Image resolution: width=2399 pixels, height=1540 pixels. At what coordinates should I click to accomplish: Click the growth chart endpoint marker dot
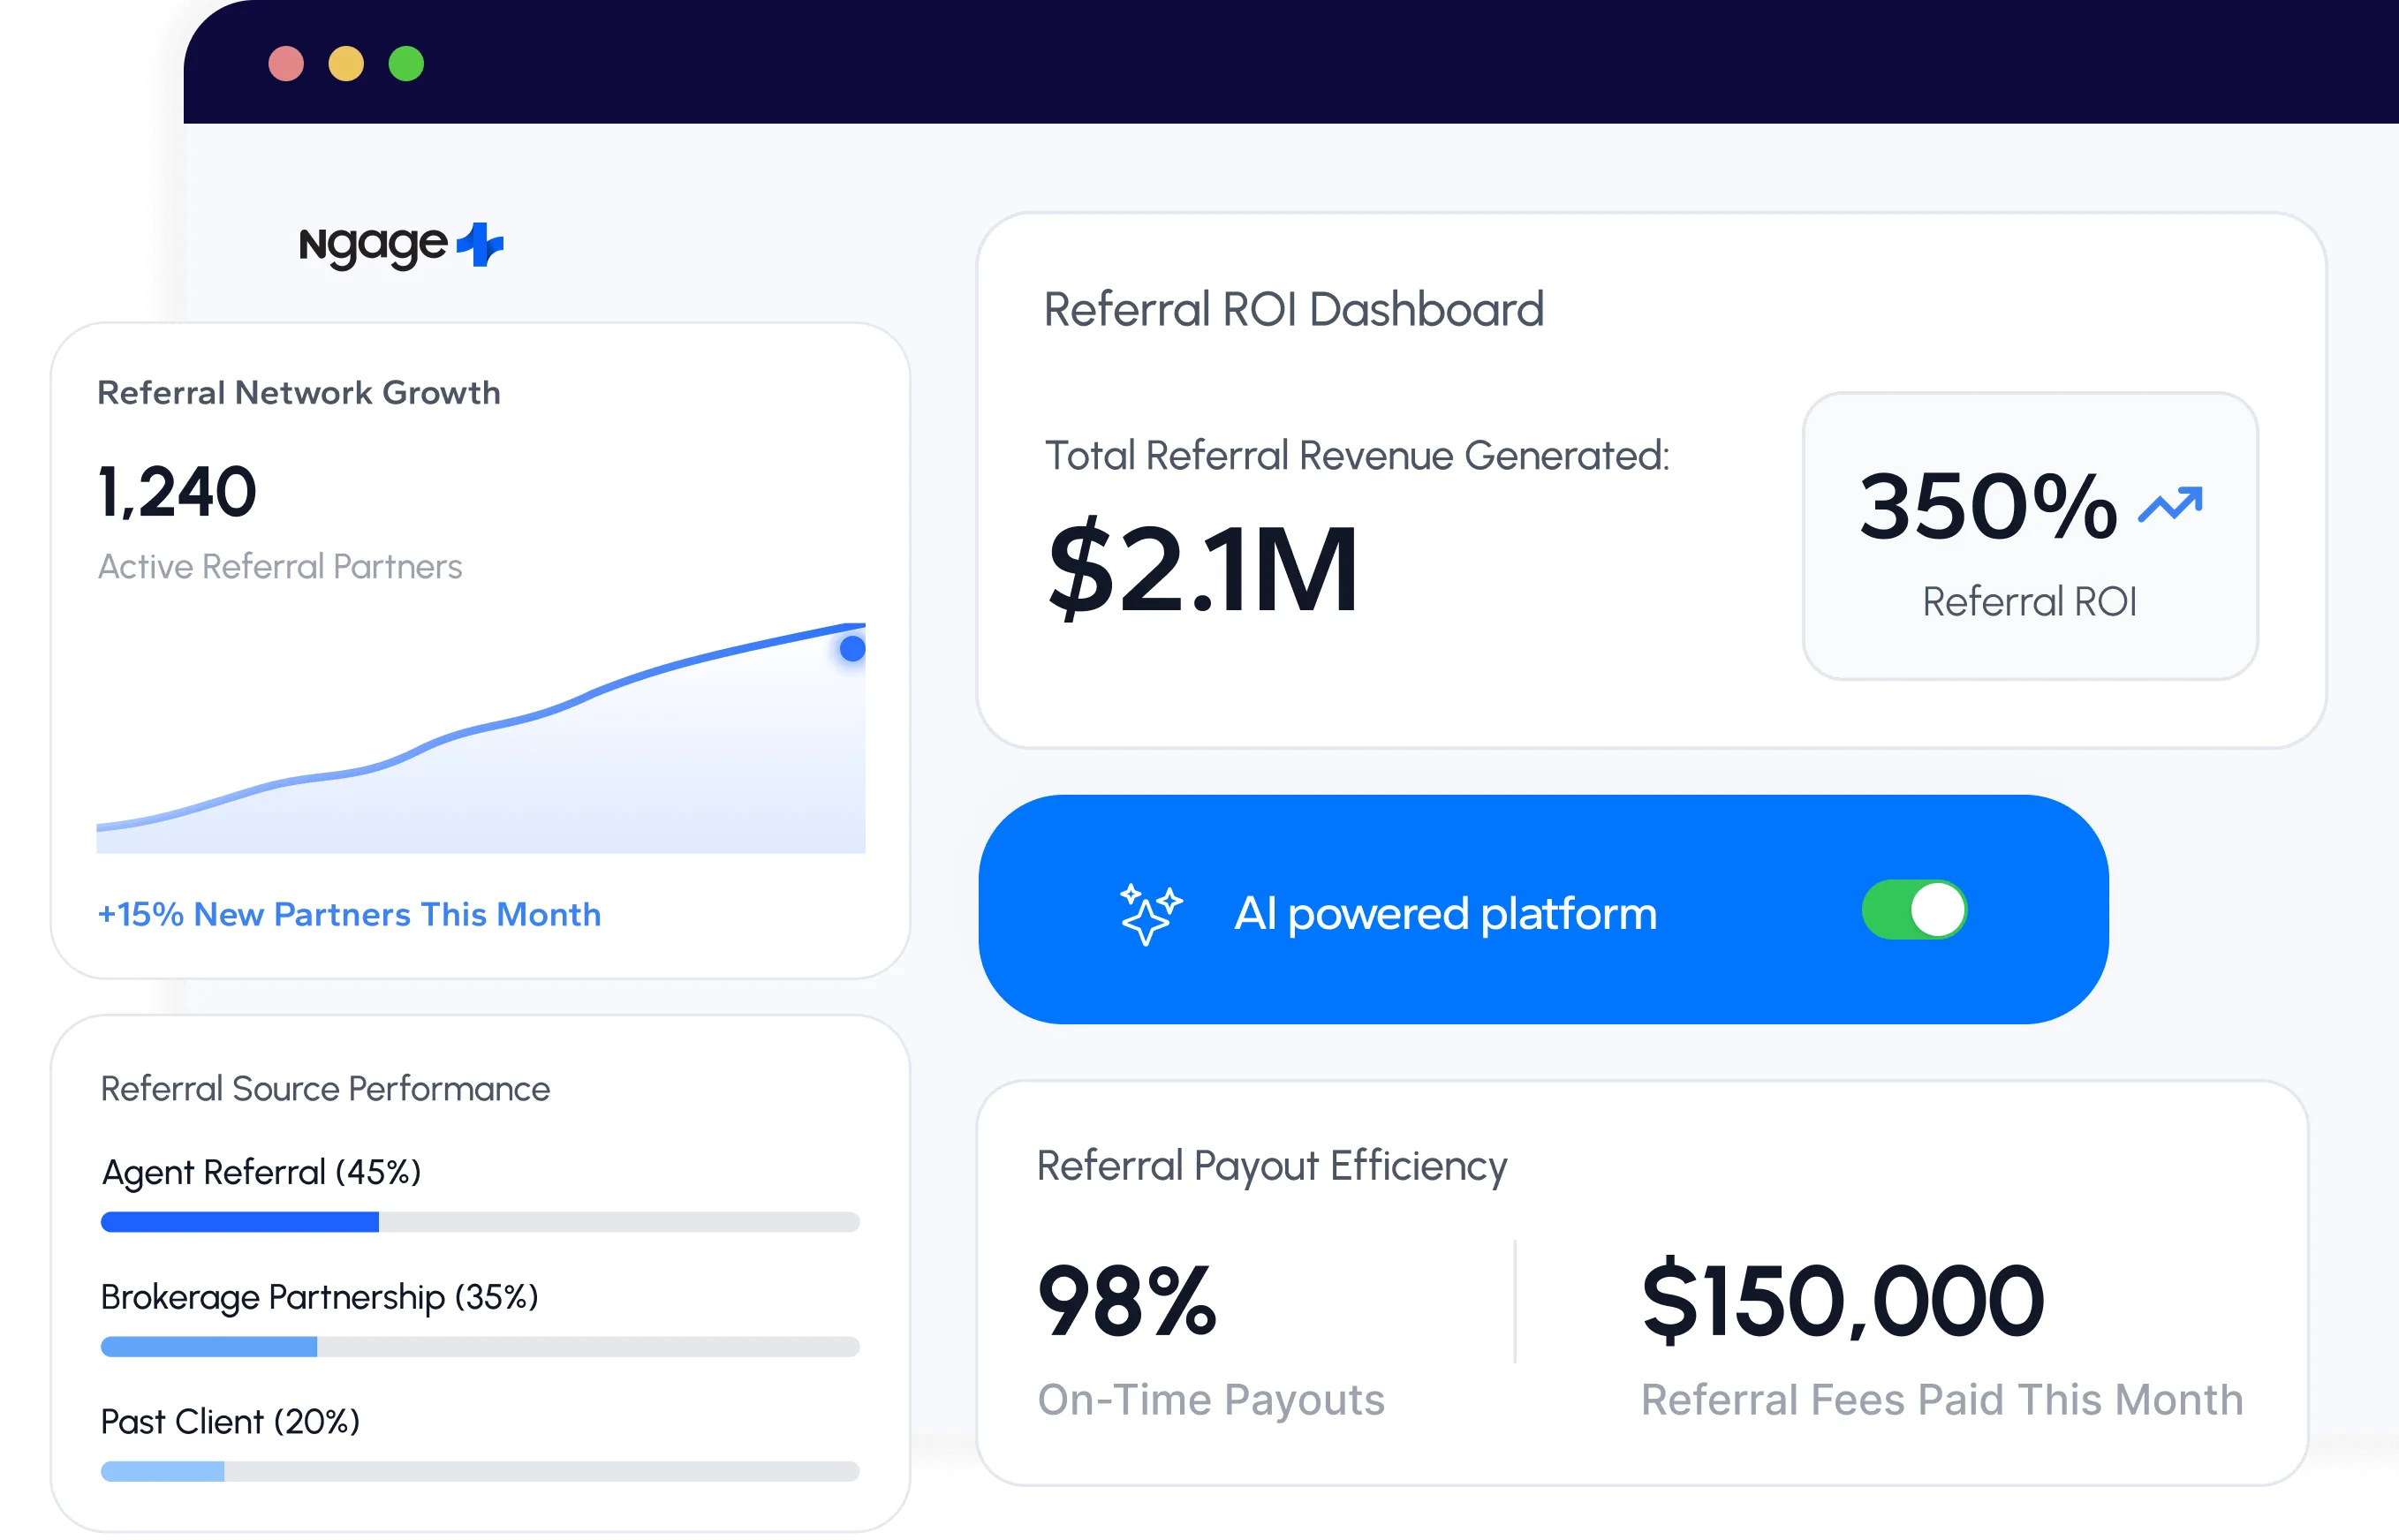click(x=852, y=649)
